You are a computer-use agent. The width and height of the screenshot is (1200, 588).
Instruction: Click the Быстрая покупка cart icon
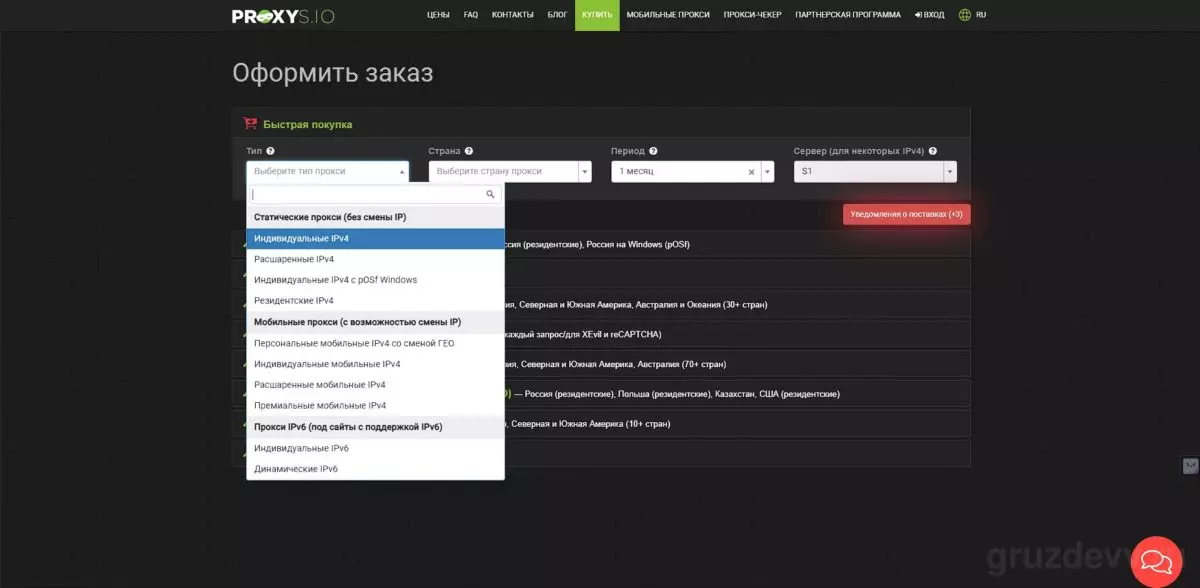click(250, 124)
